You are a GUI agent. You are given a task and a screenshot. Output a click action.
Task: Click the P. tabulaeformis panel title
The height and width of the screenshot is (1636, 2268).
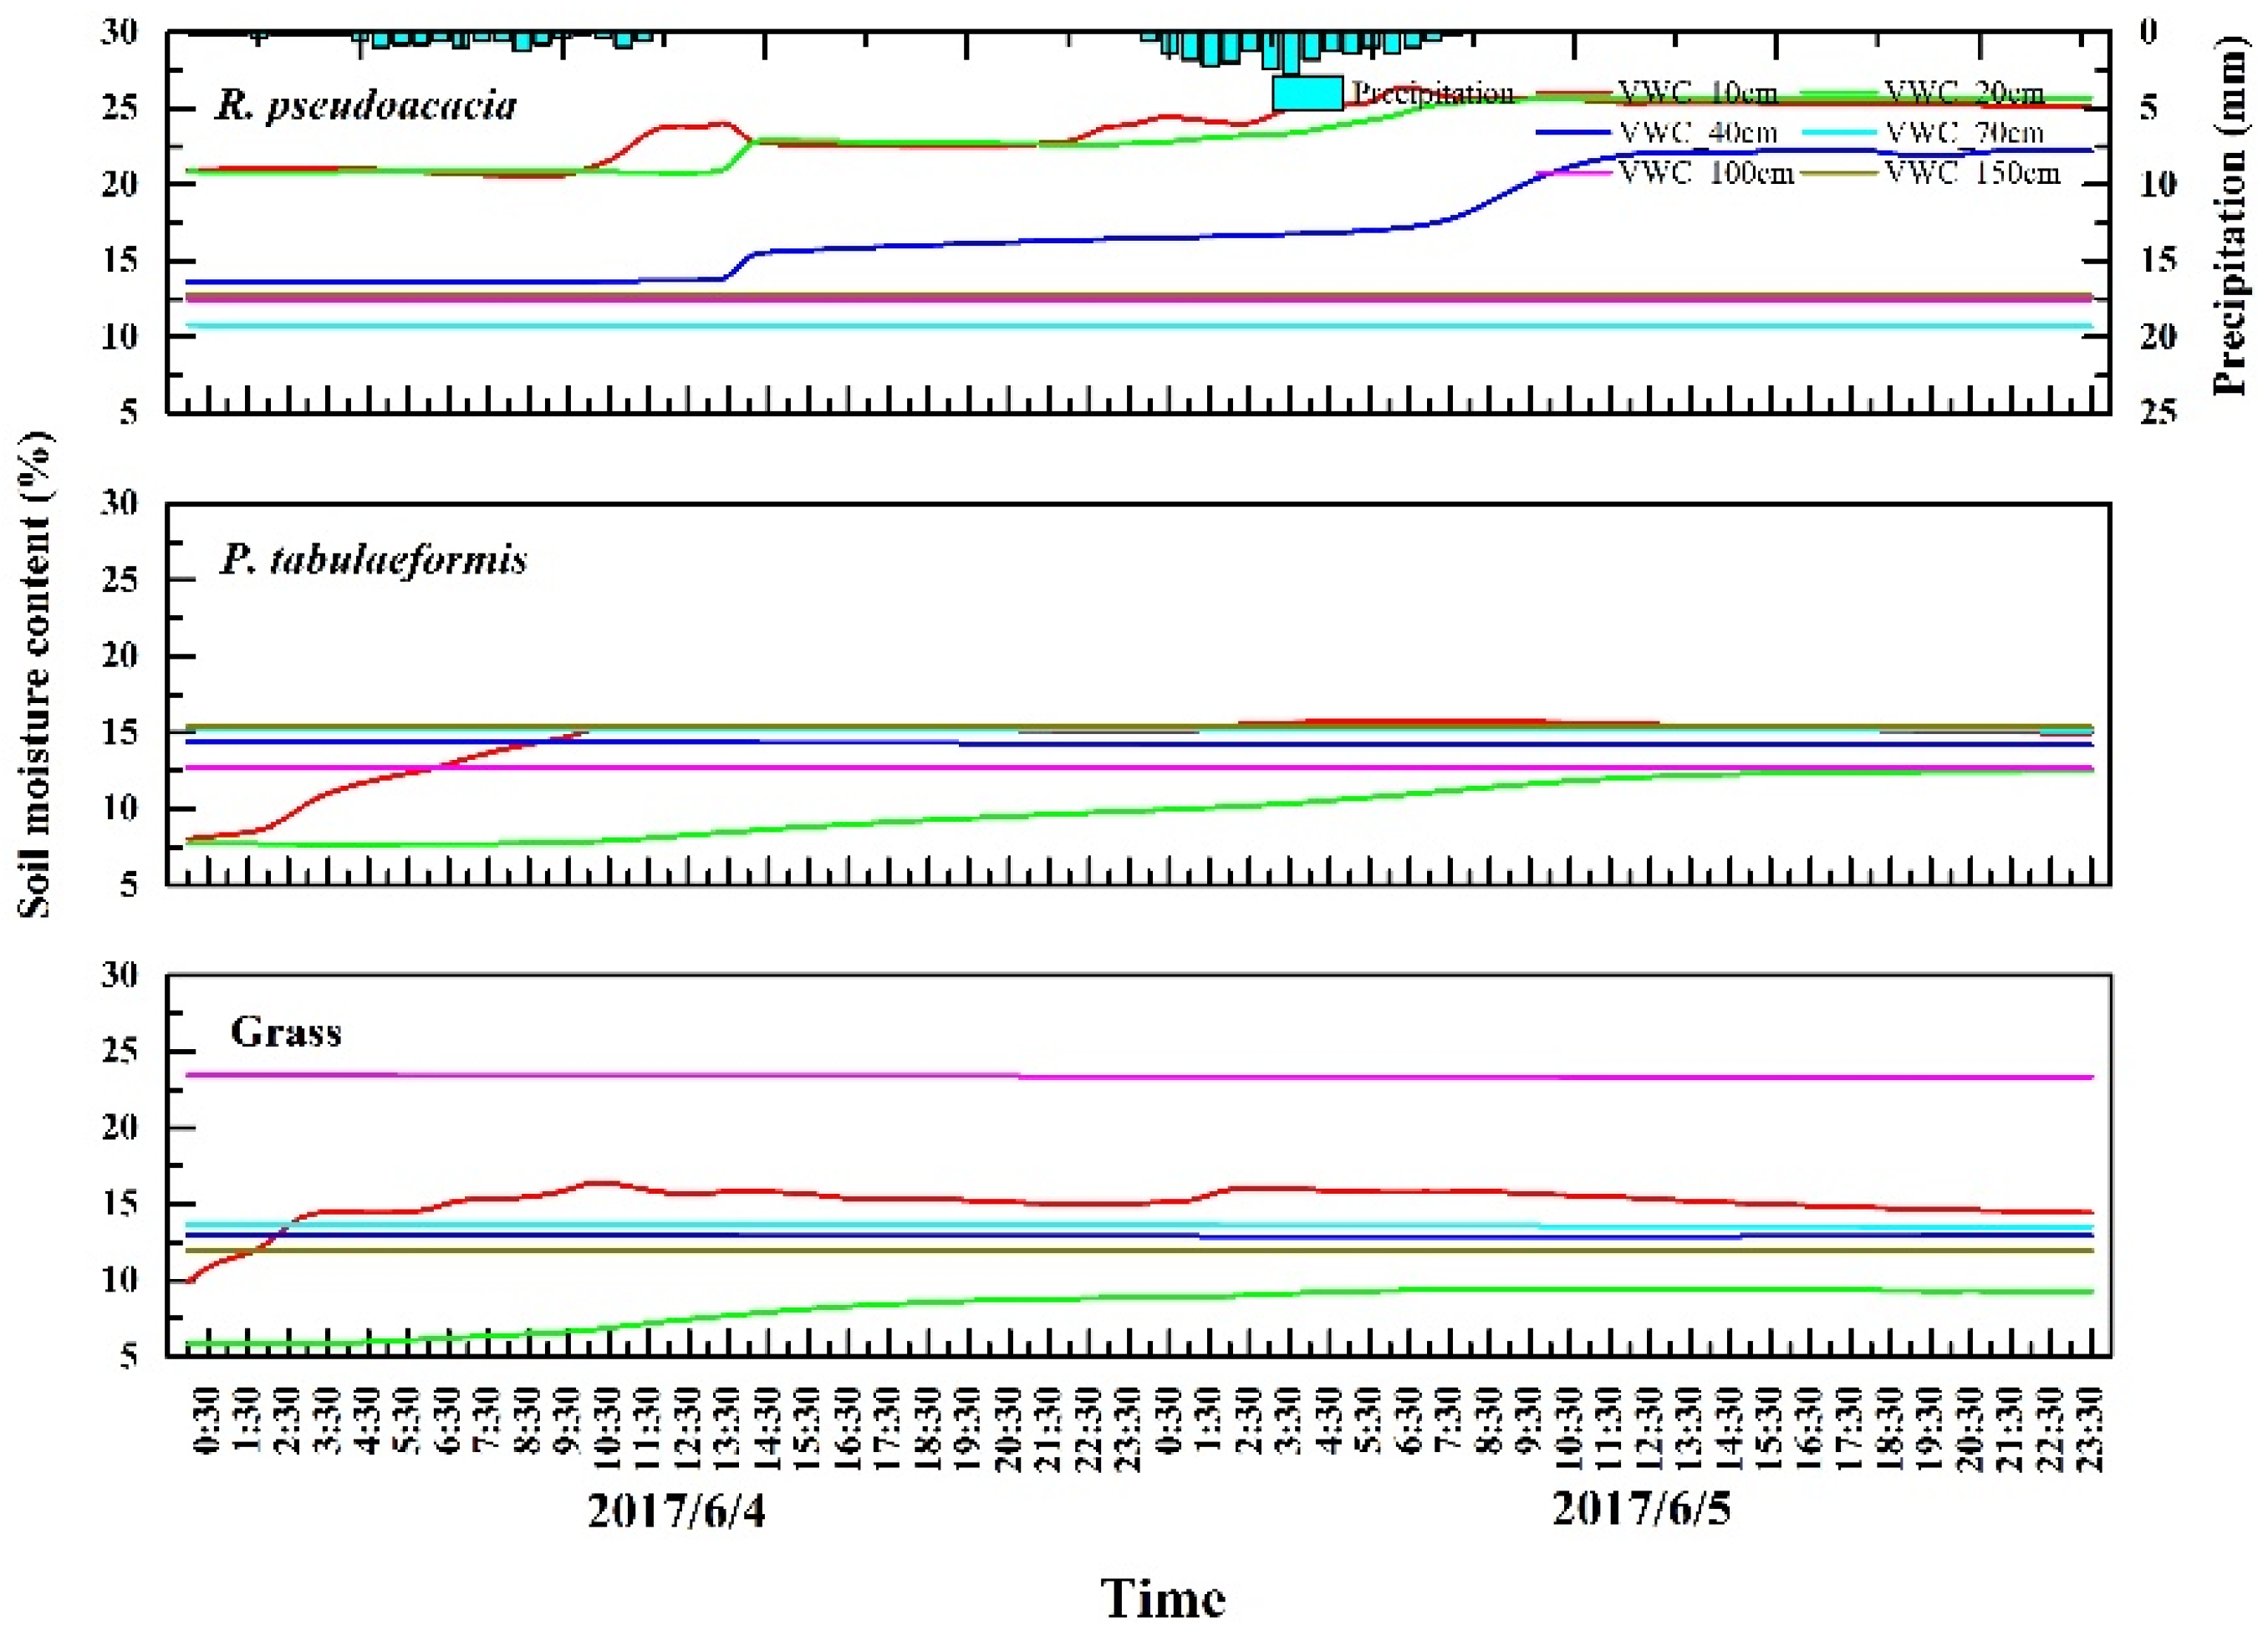(373, 560)
